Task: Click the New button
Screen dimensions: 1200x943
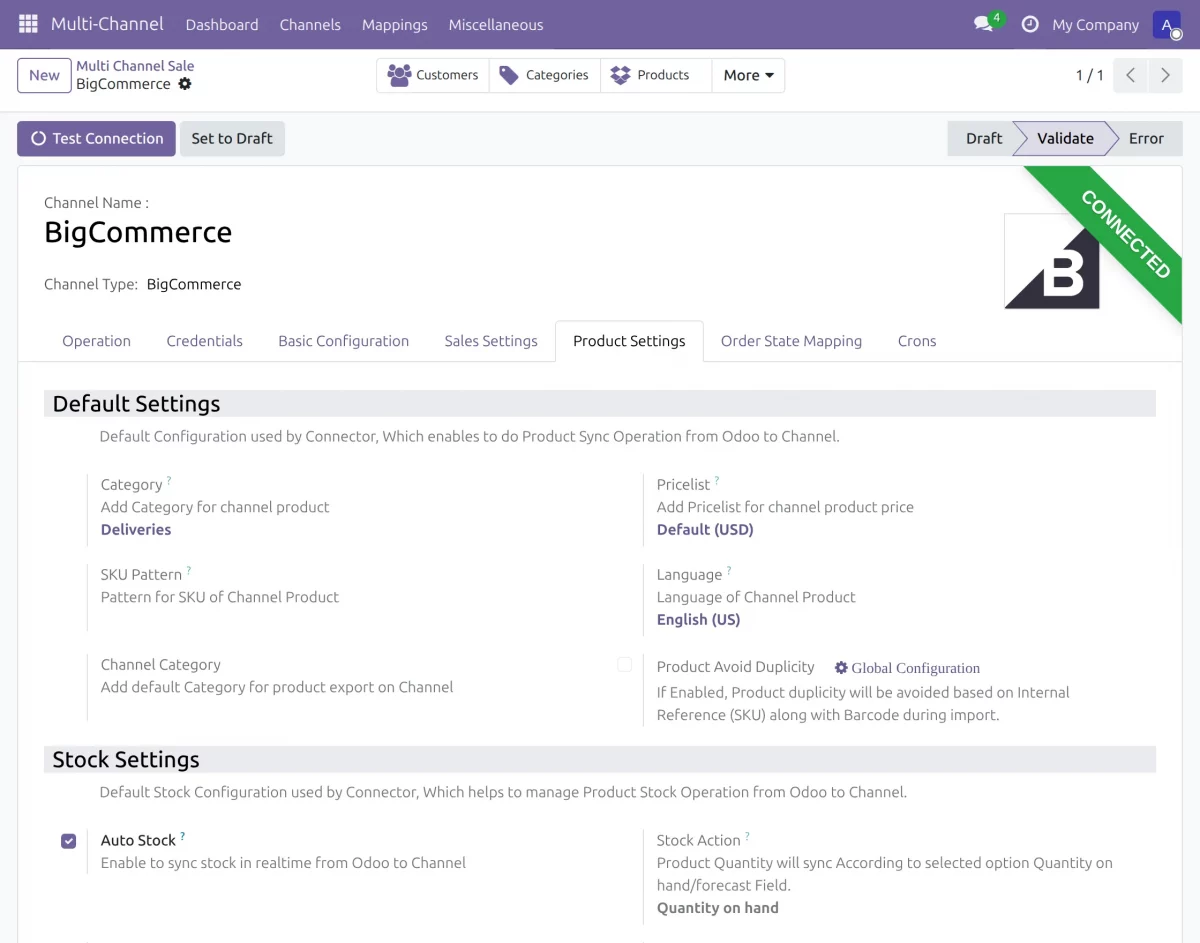Action: 44,75
